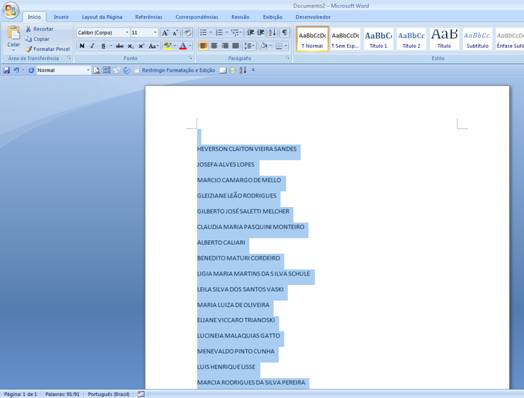
Task: Open Área de Transferência dialog launcher
Action: pos(69,58)
